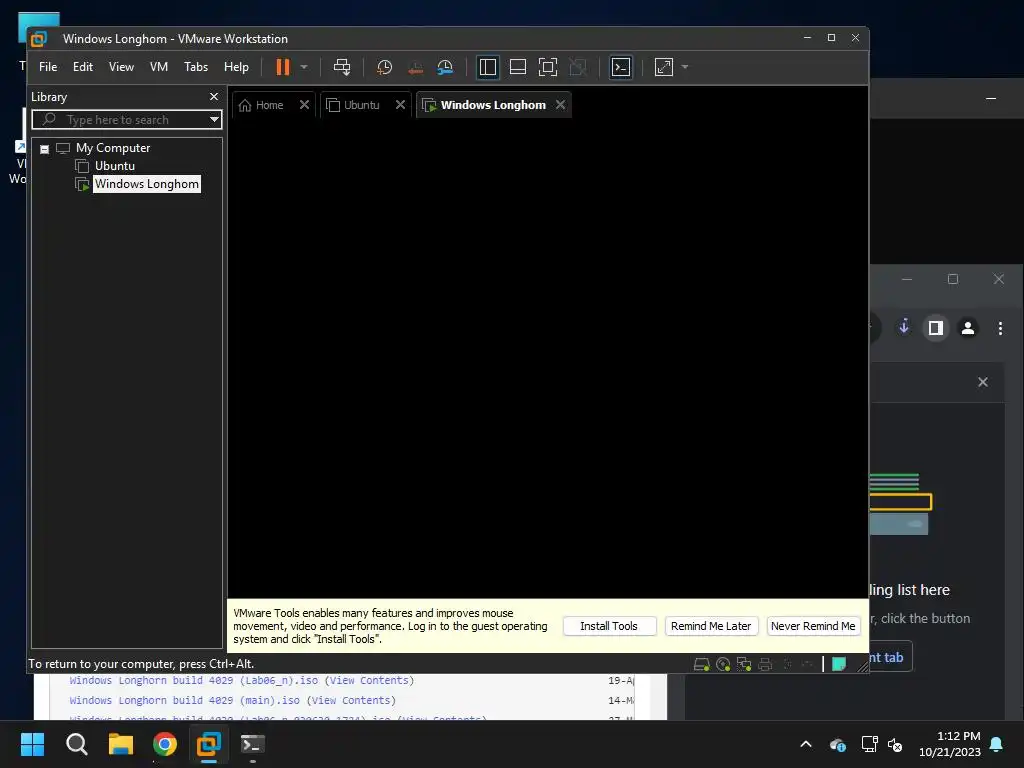Open the snapshot manager wrench-clock icon
Screen dimensions: 1024x768
[445, 67]
